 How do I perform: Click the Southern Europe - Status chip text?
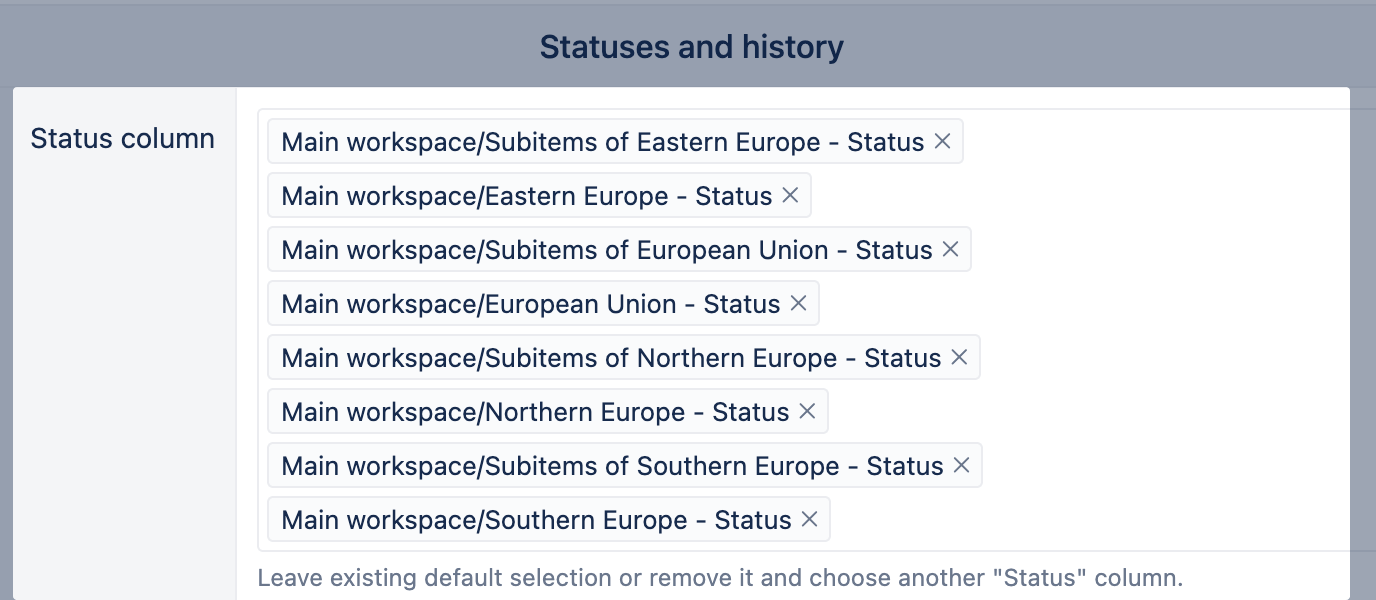pyautogui.click(x=536, y=520)
